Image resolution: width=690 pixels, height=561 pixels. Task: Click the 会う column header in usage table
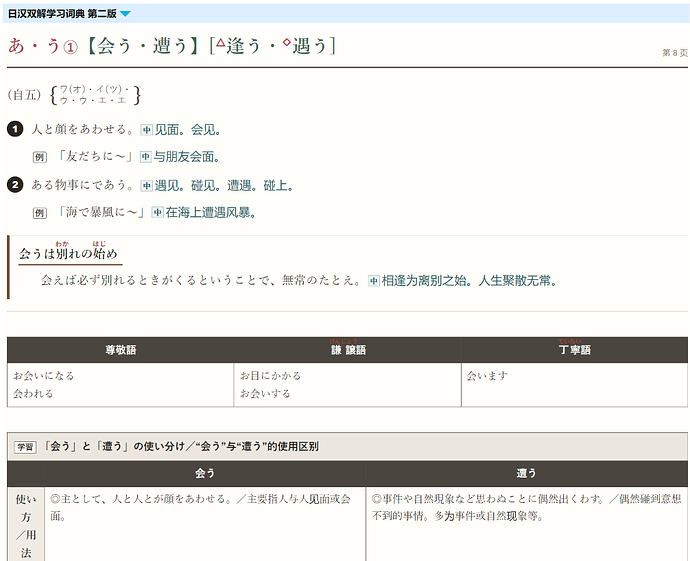pyautogui.click(x=205, y=473)
